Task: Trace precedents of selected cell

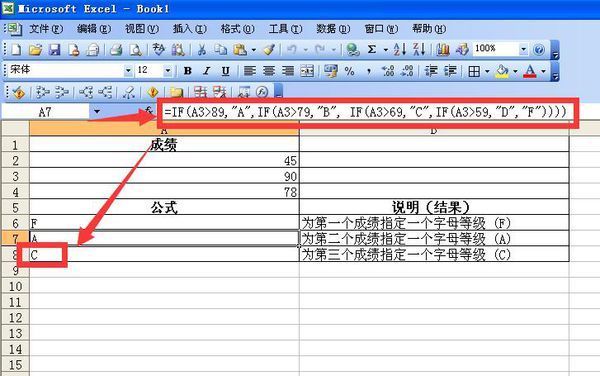Action: pyautogui.click(x=42, y=92)
